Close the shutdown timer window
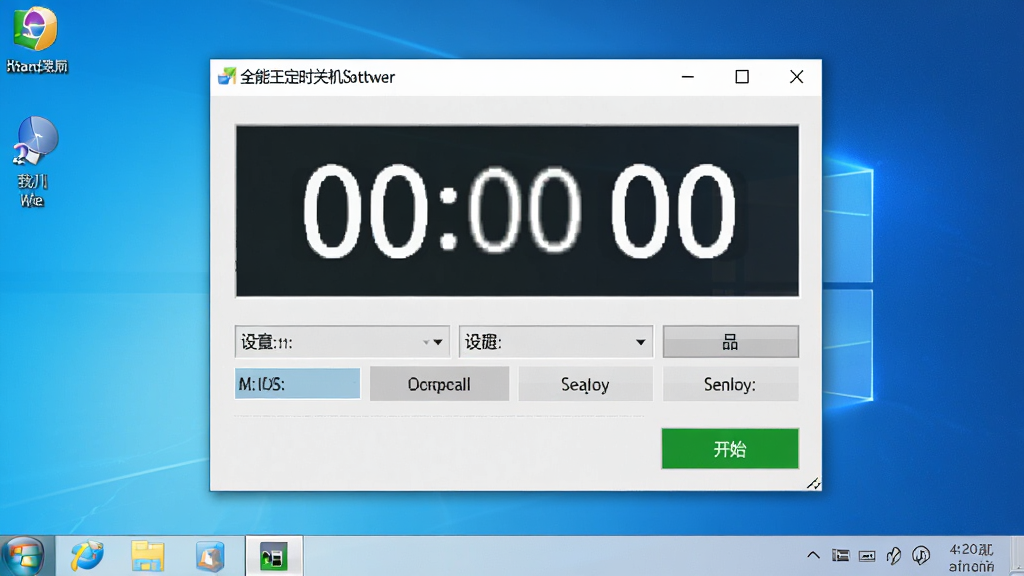The height and width of the screenshot is (576, 1024). (796, 76)
